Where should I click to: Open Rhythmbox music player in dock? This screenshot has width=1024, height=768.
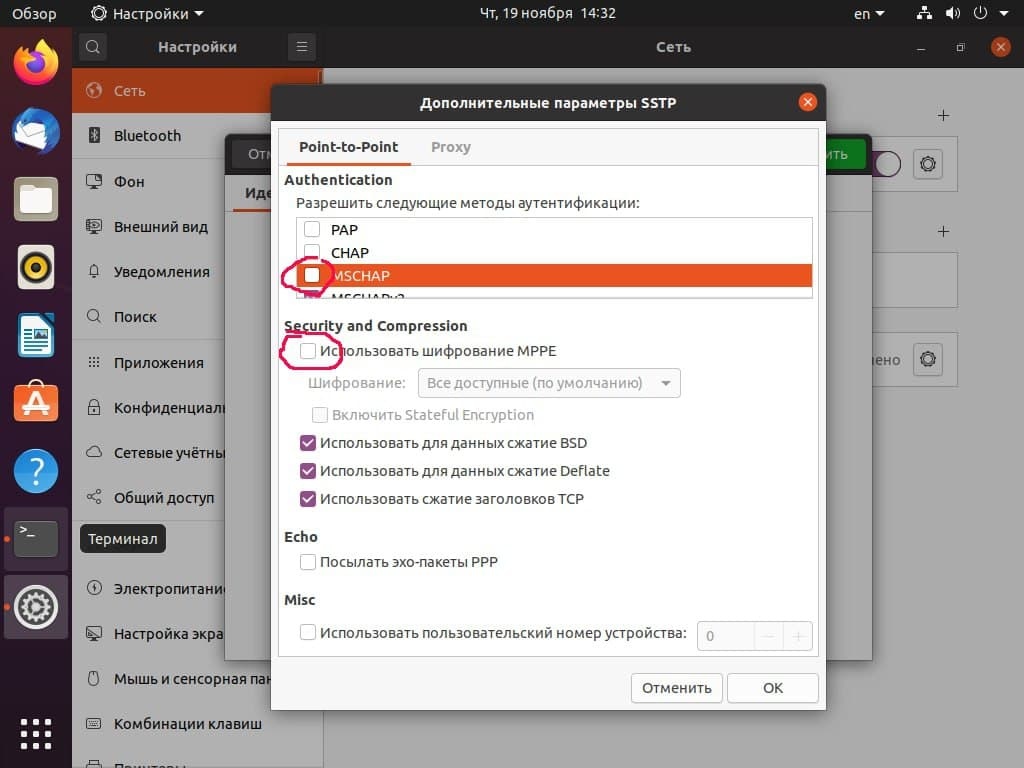(36, 267)
